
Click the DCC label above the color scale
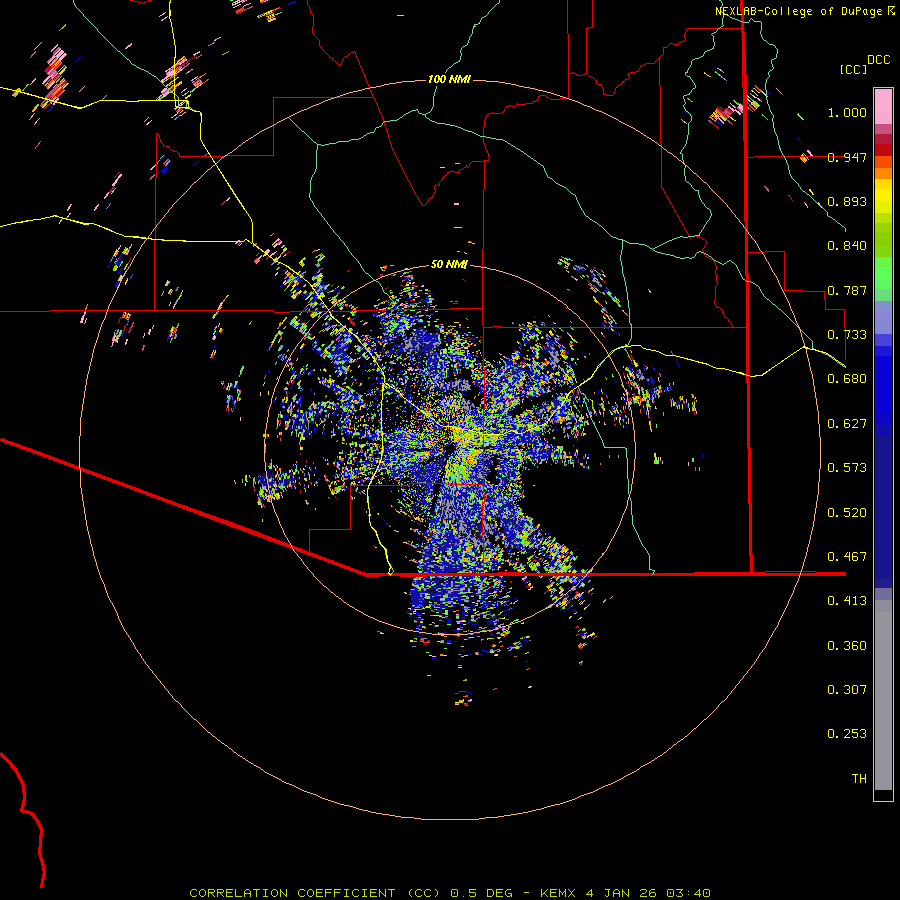(x=878, y=60)
